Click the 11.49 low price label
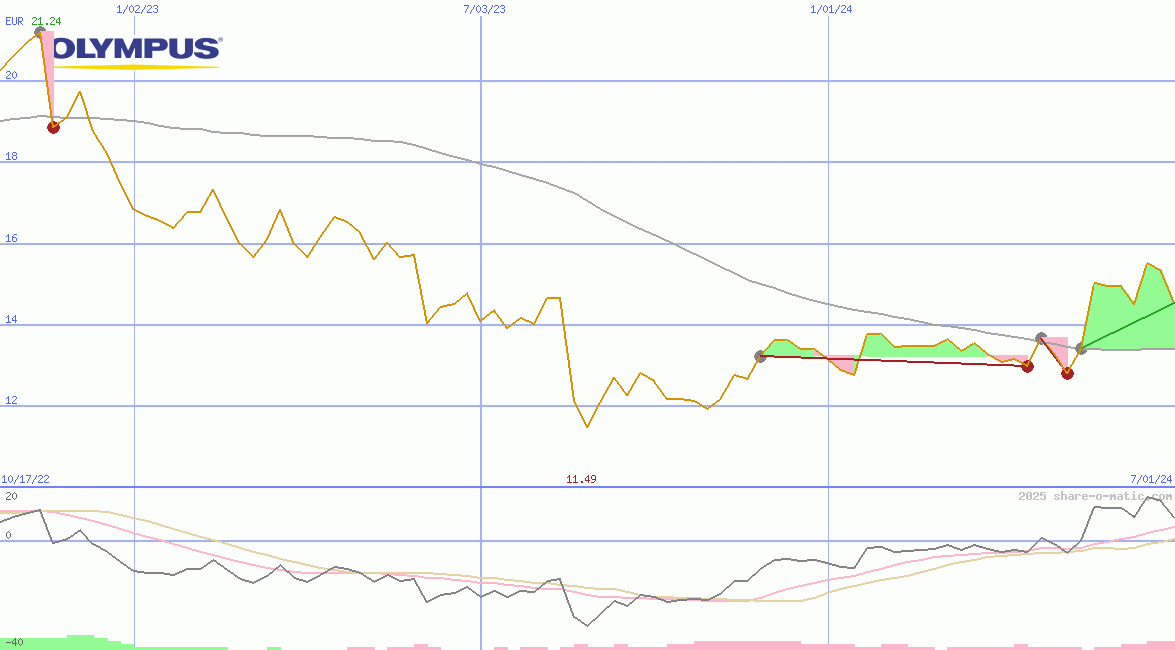The image size is (1175, 650). click(x=581, y=480)
